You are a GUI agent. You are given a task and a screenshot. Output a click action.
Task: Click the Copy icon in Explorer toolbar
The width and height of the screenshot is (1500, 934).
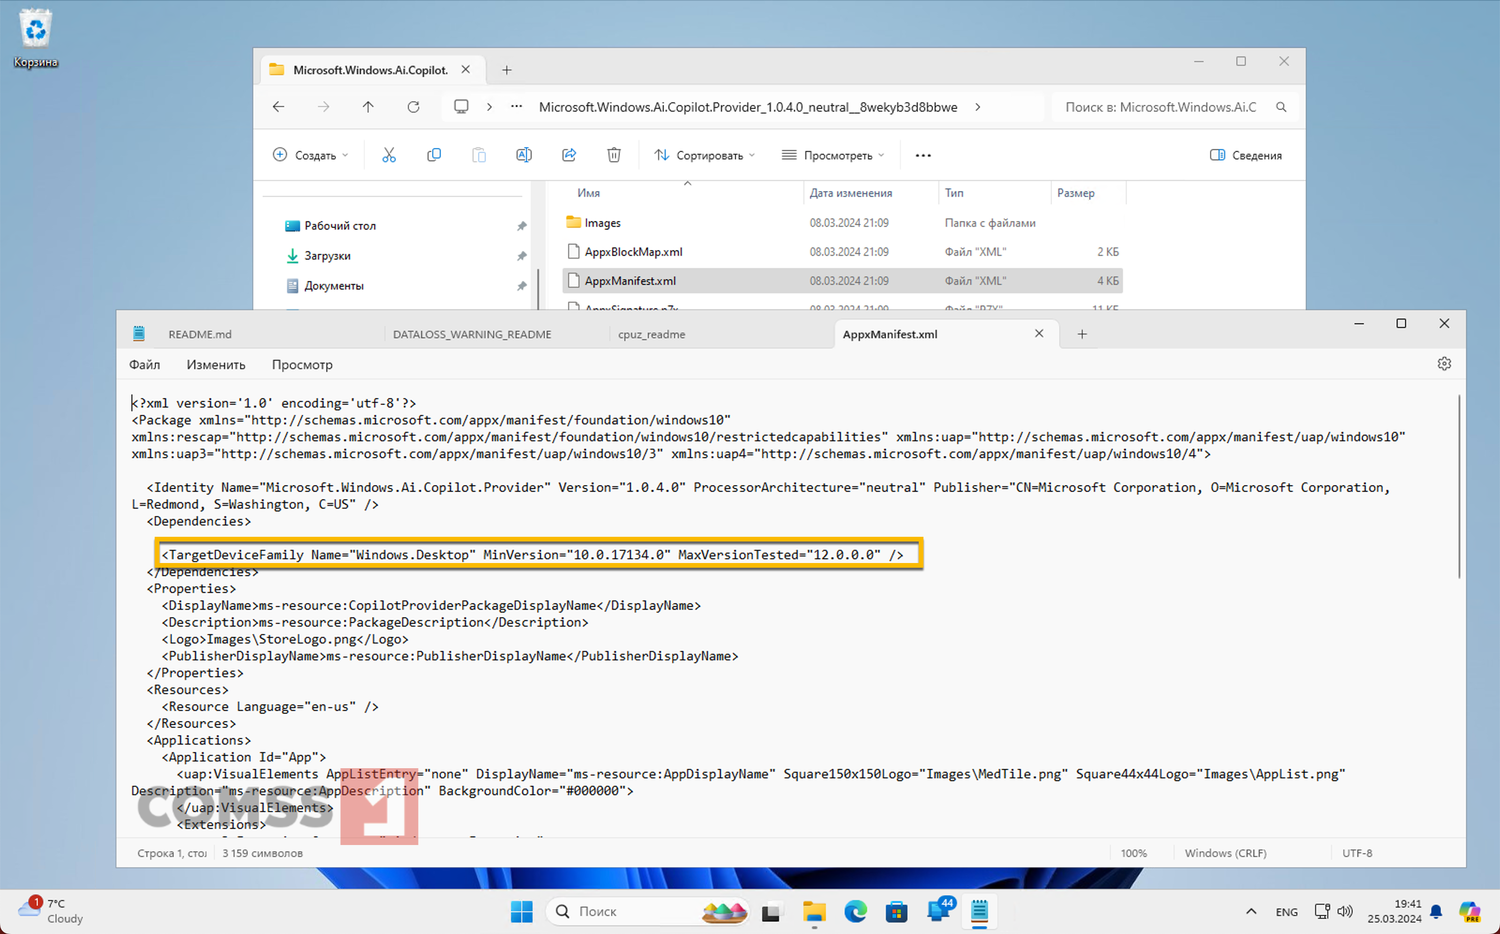(434, 155)
